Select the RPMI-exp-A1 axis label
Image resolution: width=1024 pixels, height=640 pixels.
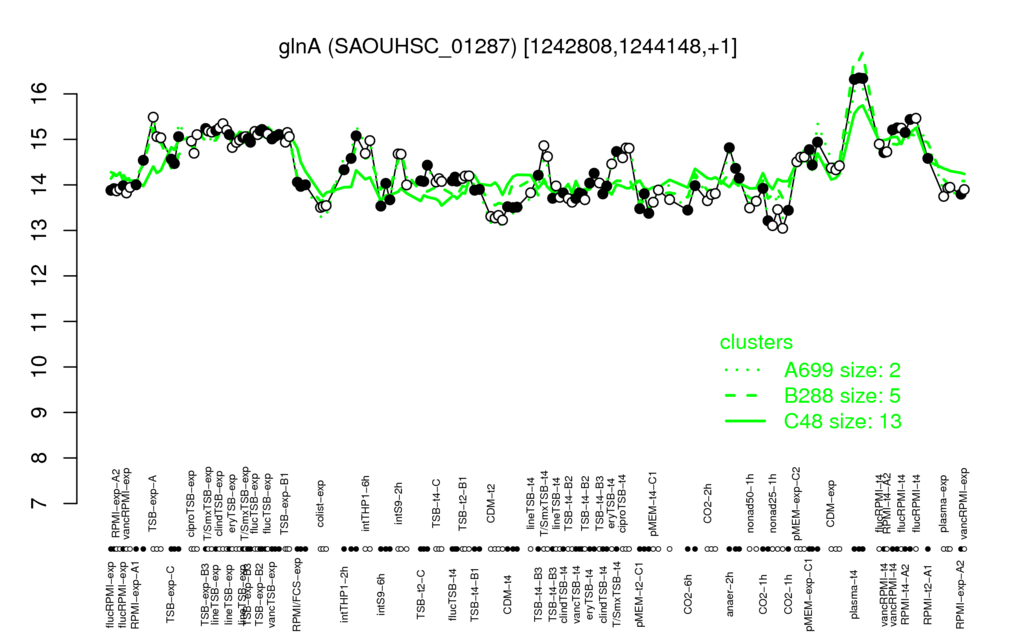(x=135, y=596)
